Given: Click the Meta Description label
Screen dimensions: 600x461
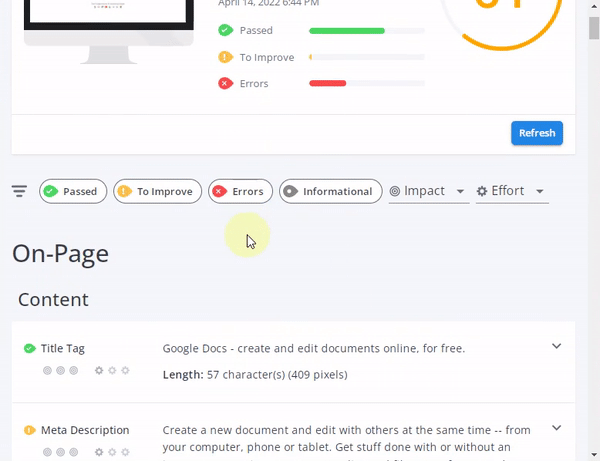Looking at the screenshot, I should pyautogui.click(x=85, y=430).
